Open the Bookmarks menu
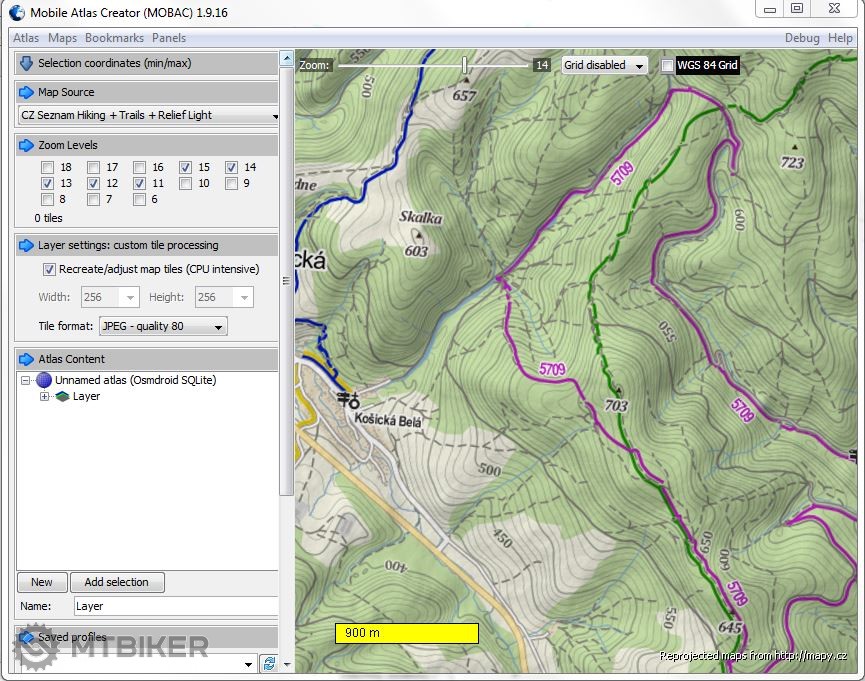Image resolution: width=865 pixels, height=681 pixels. pyautogui.click(x=114, y=38)
